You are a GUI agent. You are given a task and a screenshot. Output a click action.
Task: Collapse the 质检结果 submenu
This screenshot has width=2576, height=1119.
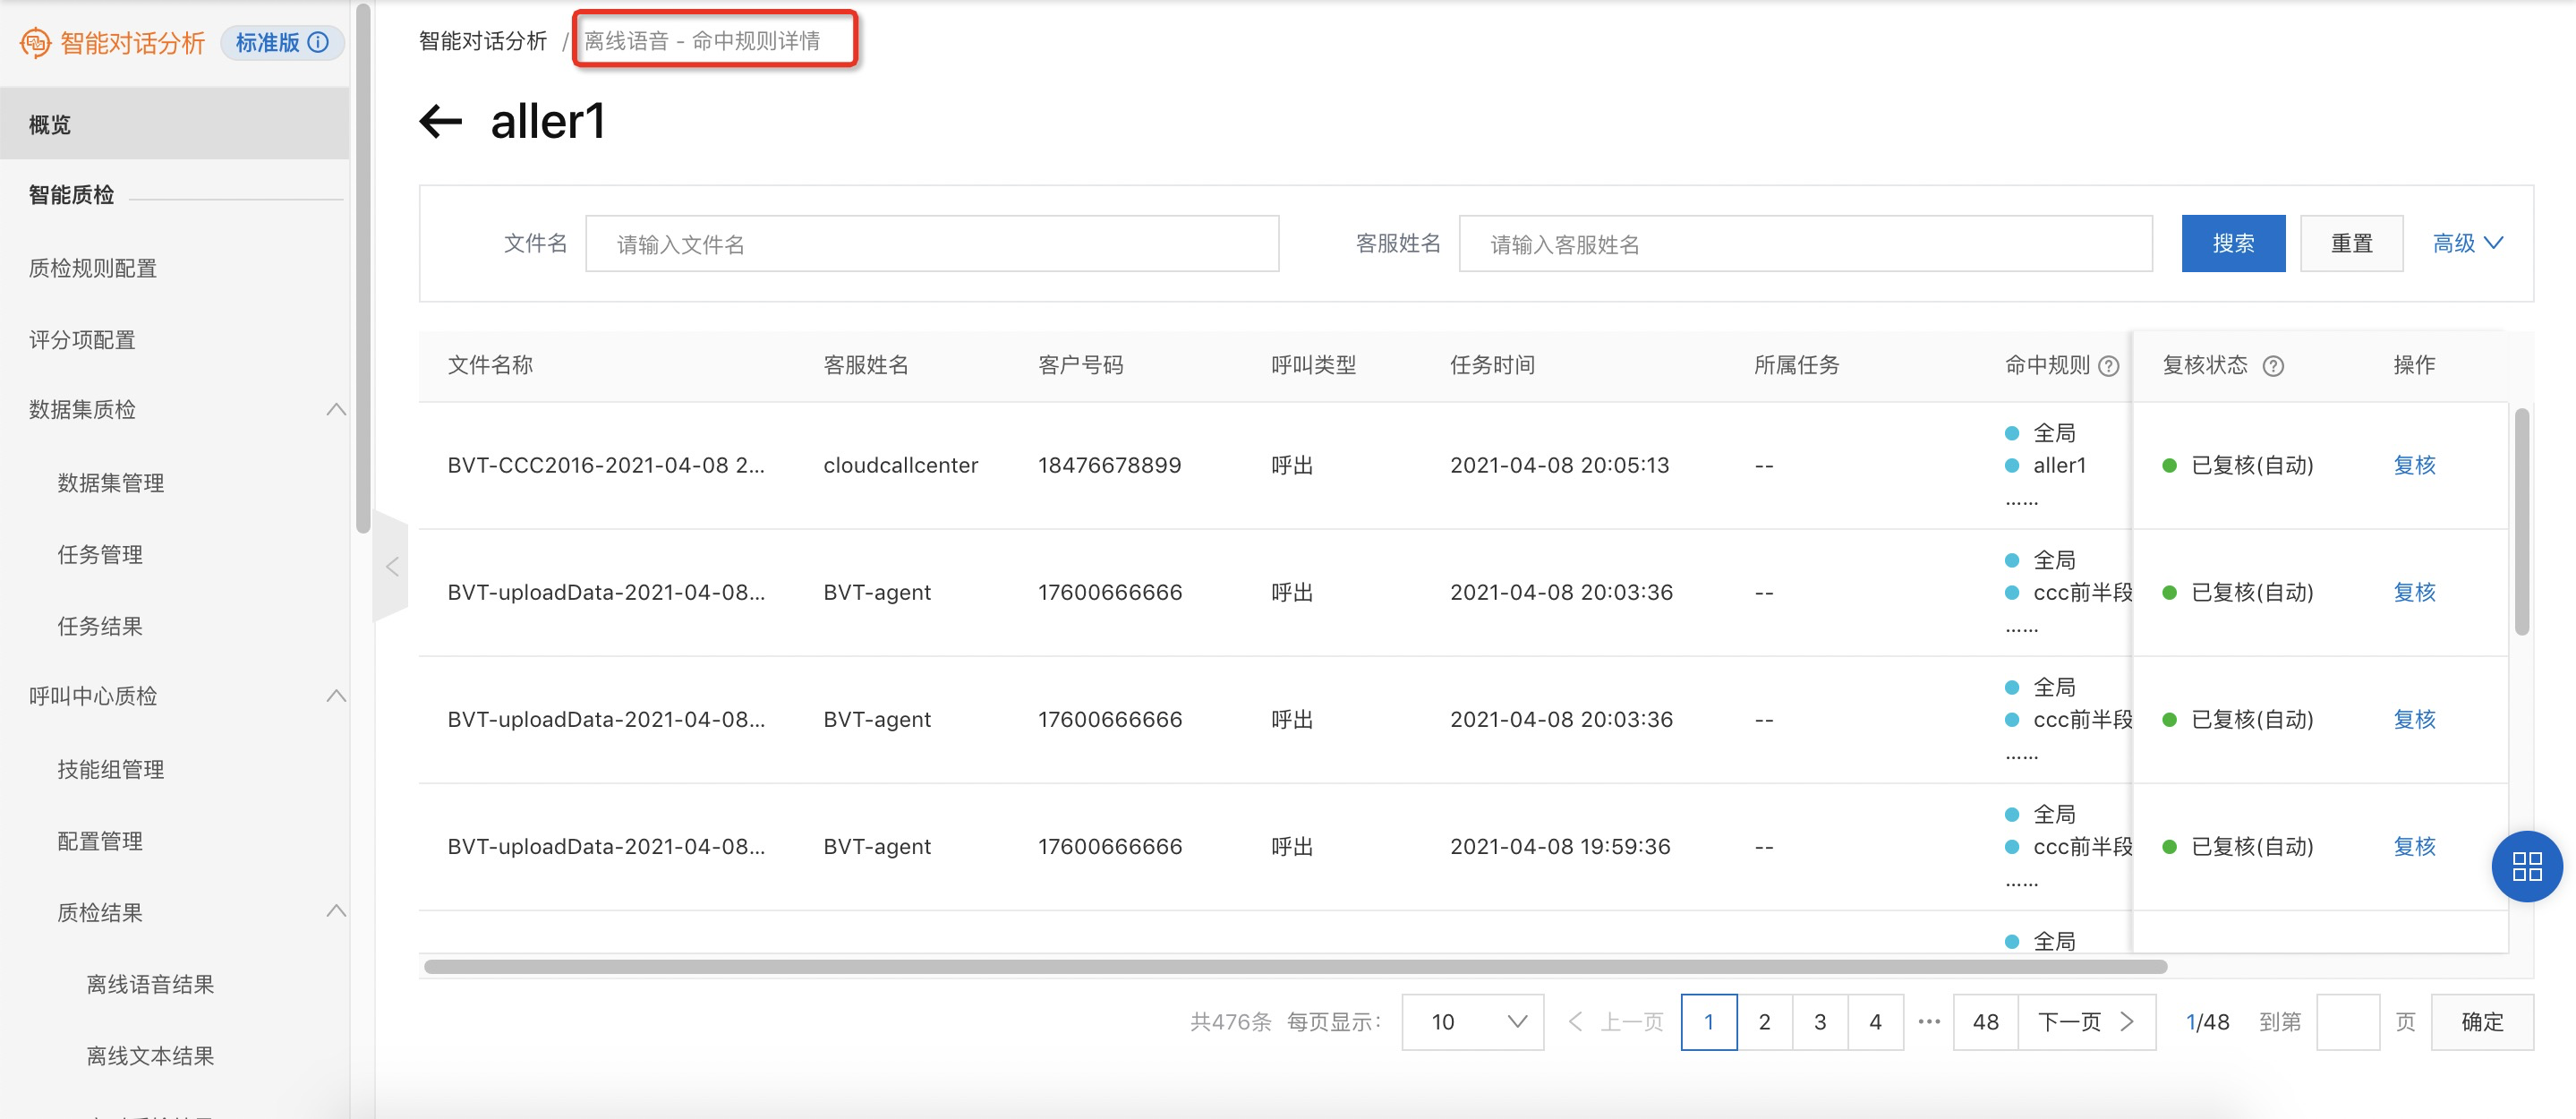pos(337,911)
